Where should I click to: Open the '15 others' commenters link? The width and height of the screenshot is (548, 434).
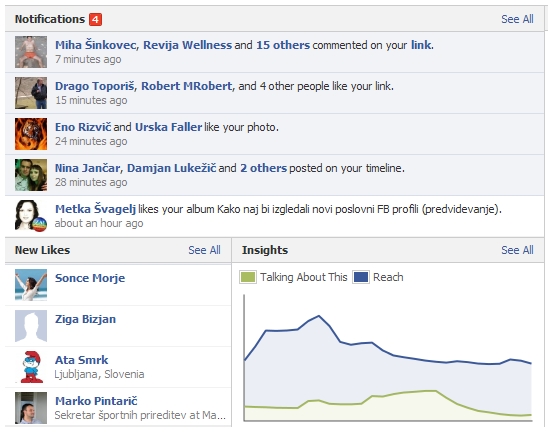pos(283,45)
